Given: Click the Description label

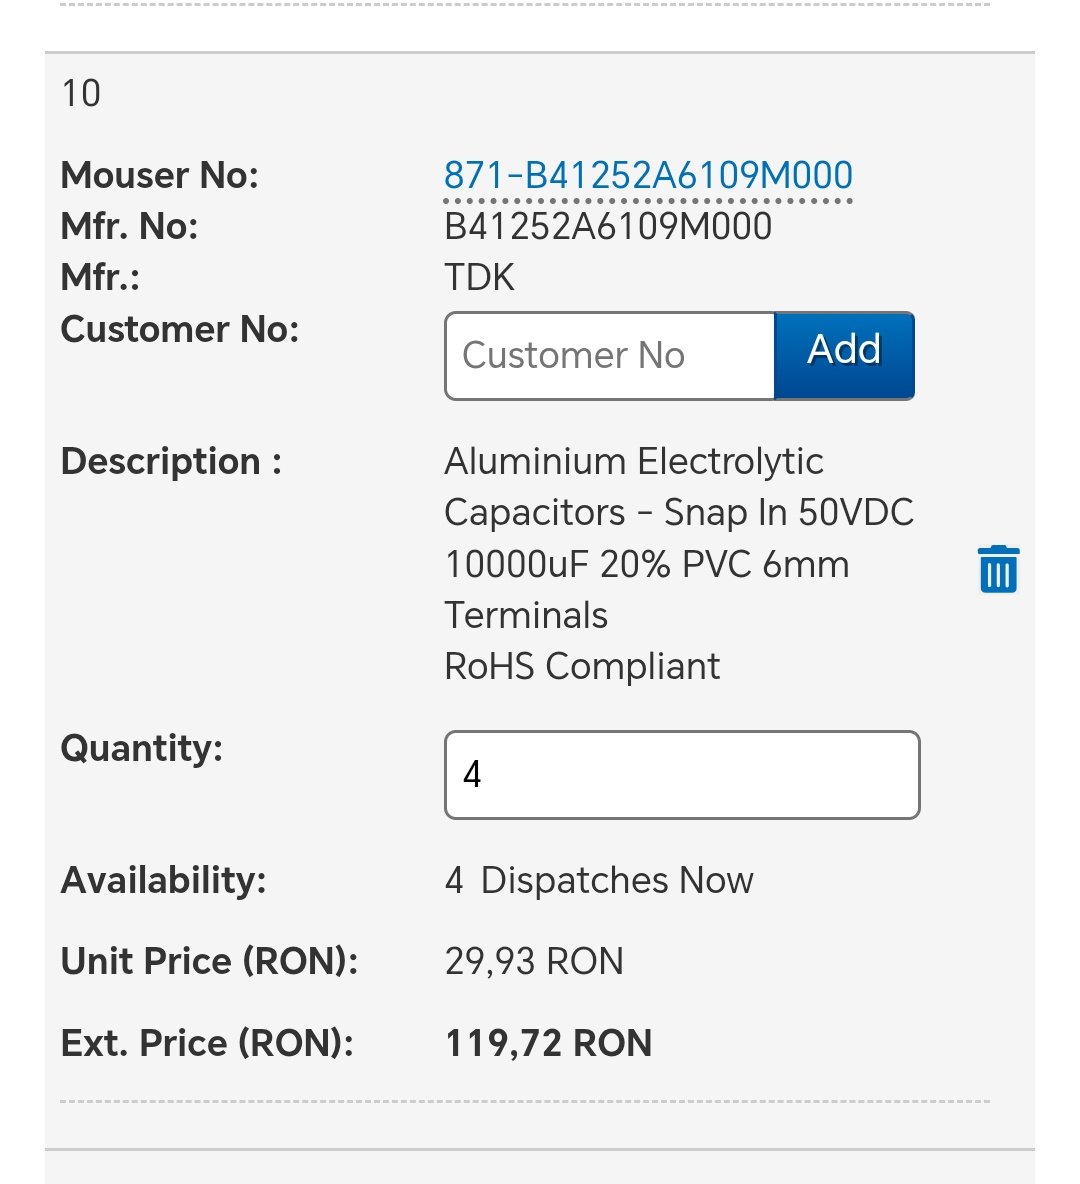Looking at the screenshot, I should coord(171,461).
